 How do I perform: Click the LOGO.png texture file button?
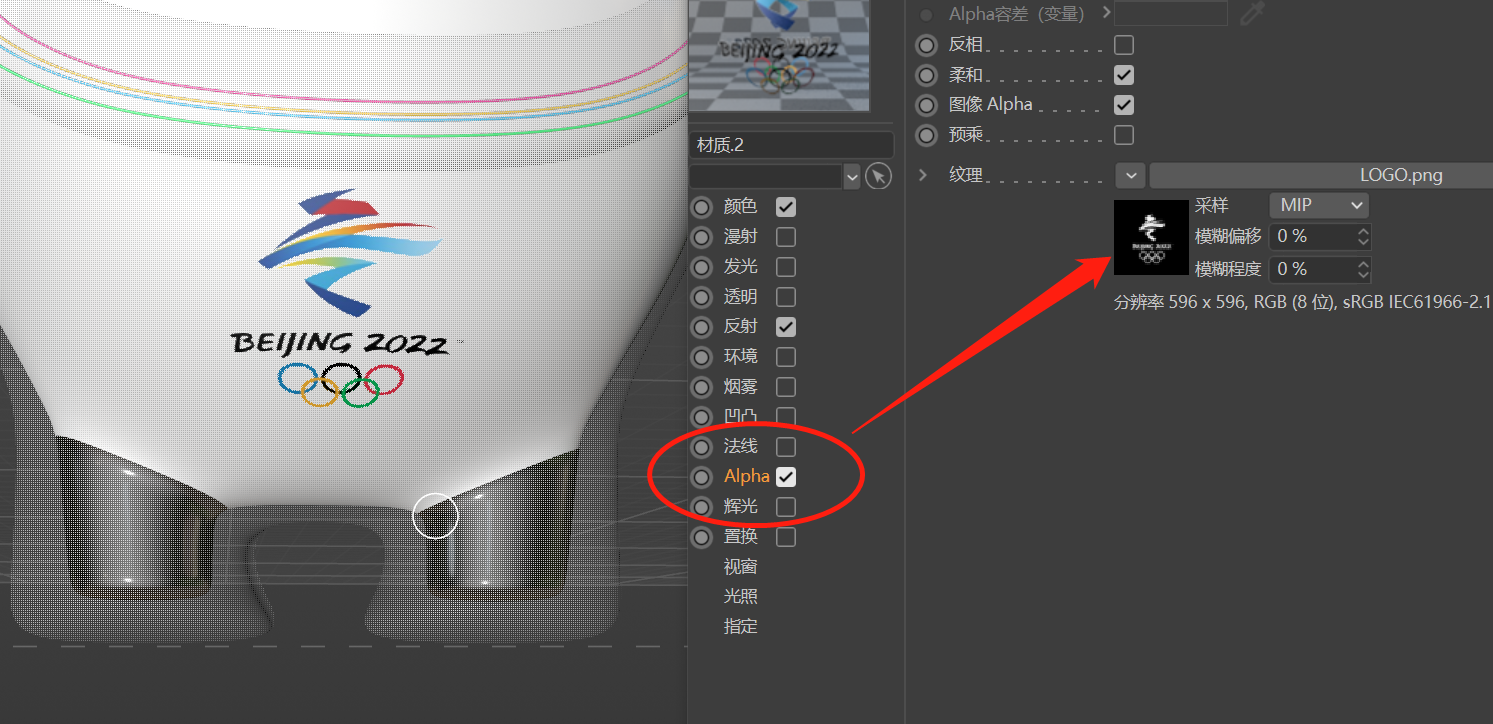pyautogui.click(x=1321, y=175)
